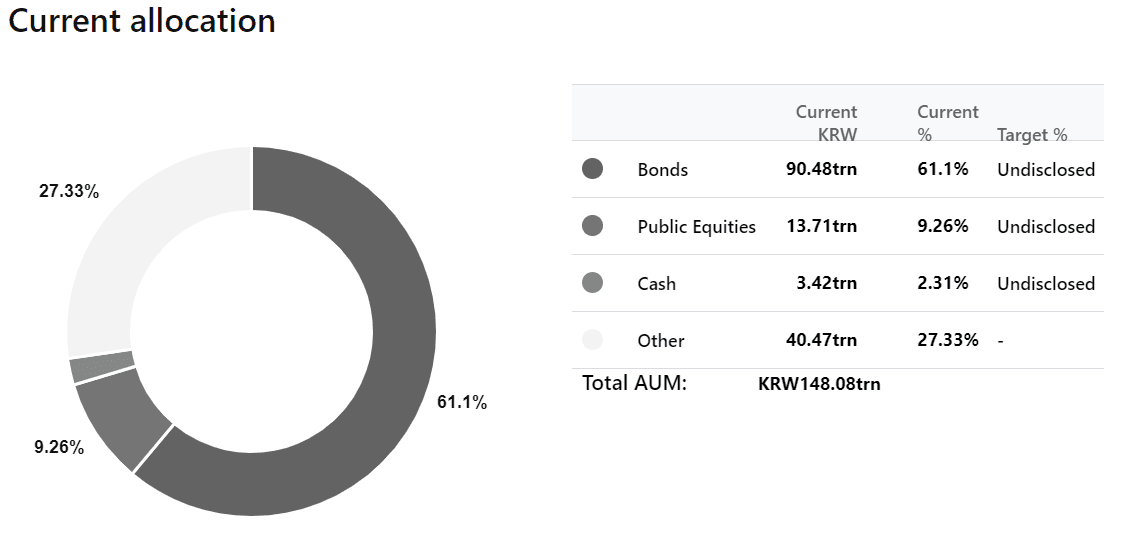Click the Public Equities row label
The width and height of the screenshot is (1144, 540).
pyautogui.click(x=697, y=227)
